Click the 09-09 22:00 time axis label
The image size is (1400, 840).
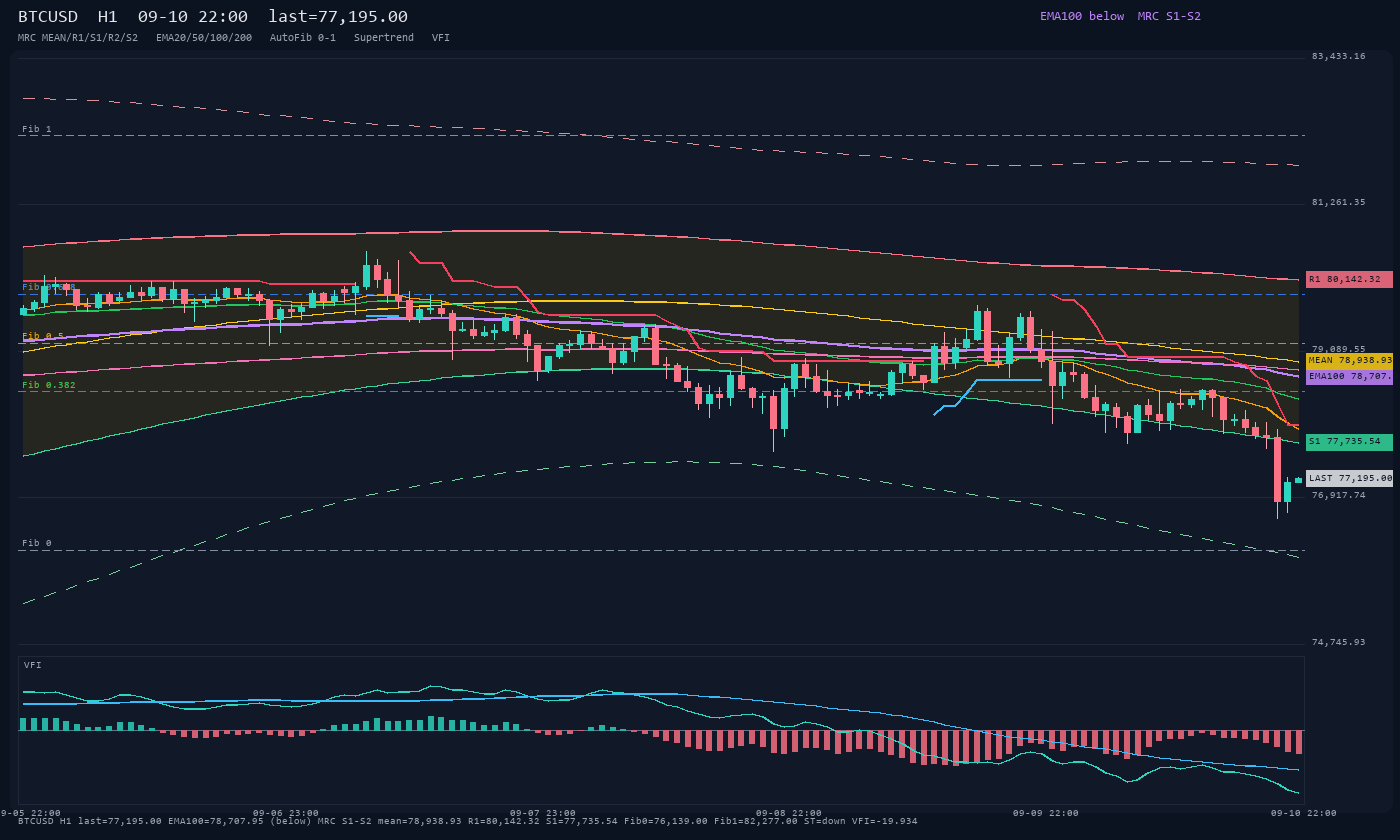[1046, 813]
